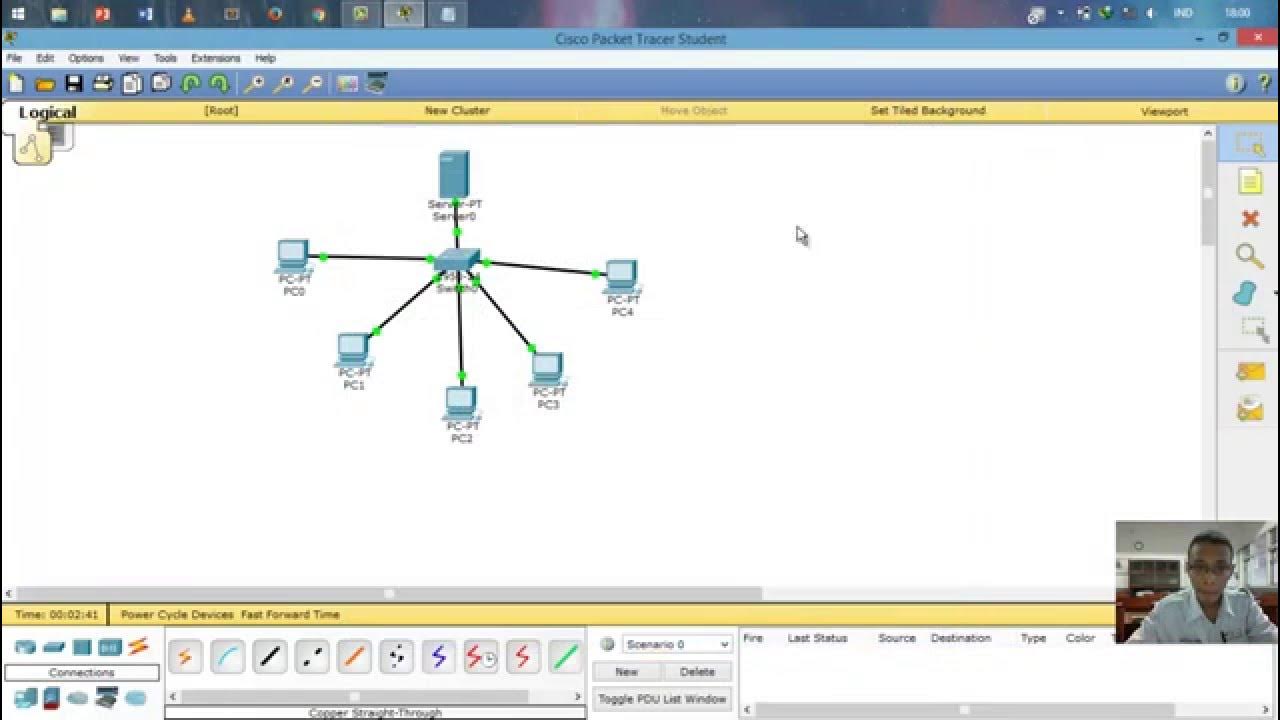Open the Edit menu
This screenshot has width=1280, height=720.
tap(45, 58)
